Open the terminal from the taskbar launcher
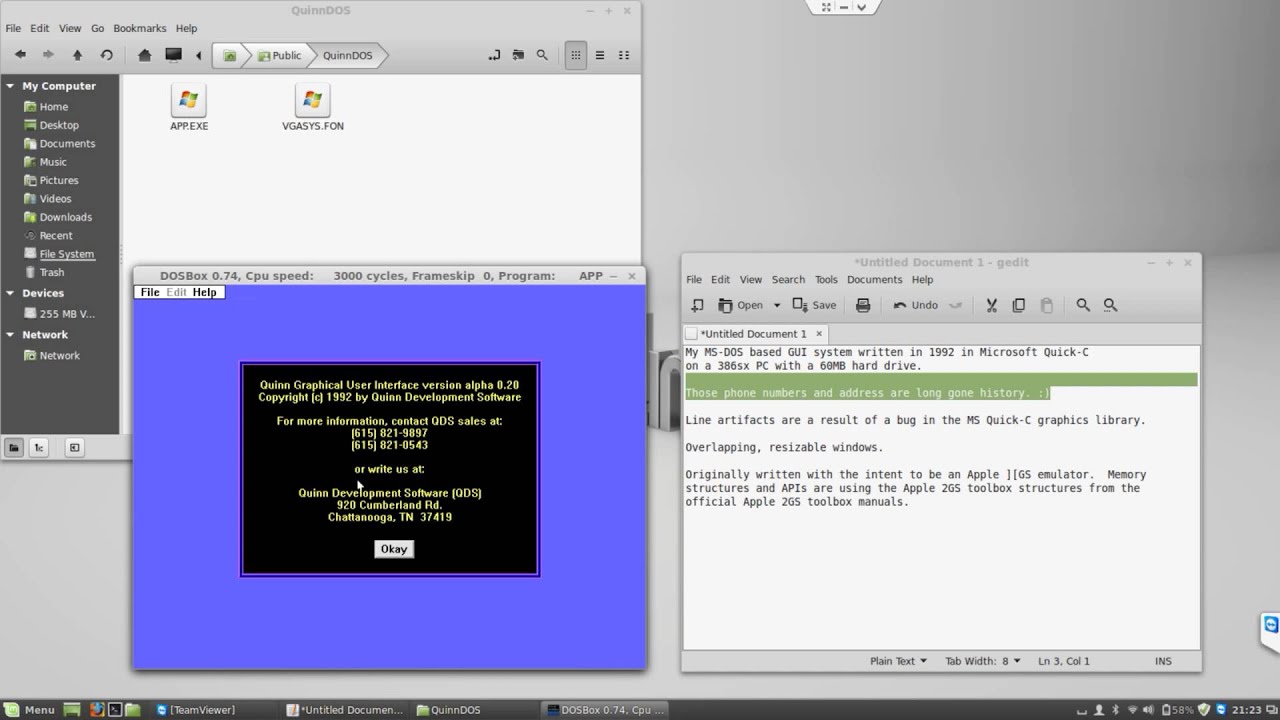The height and width of the screenshot is (720, 1280). [114, 710]
